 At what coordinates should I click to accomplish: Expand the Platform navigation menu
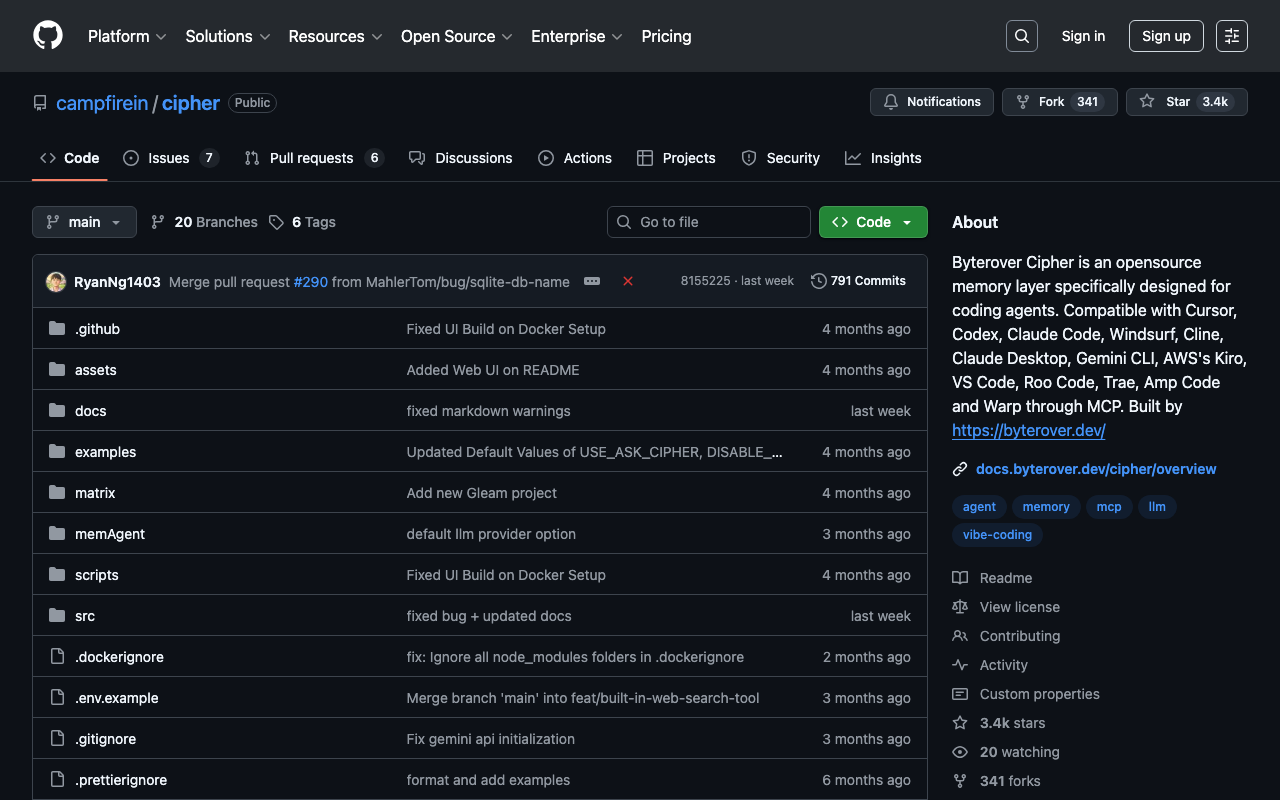click(x=127, y=36)
